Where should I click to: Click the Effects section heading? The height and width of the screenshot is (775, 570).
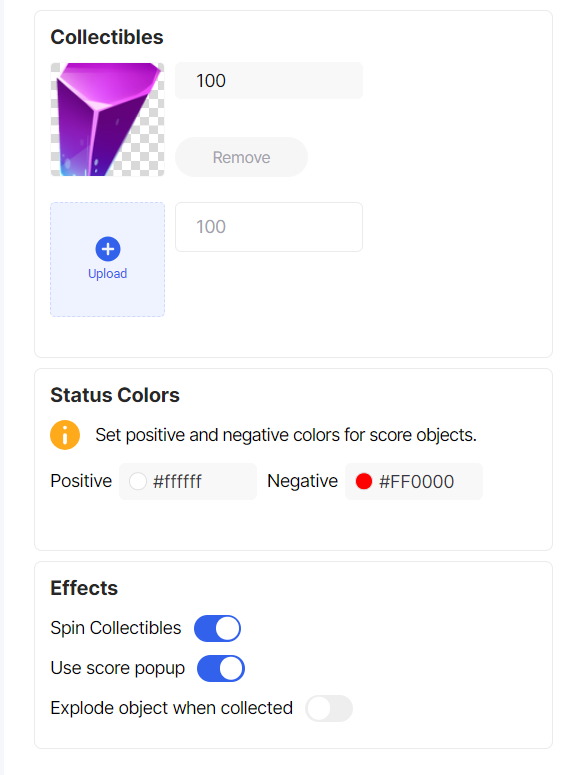click(84, 588)
